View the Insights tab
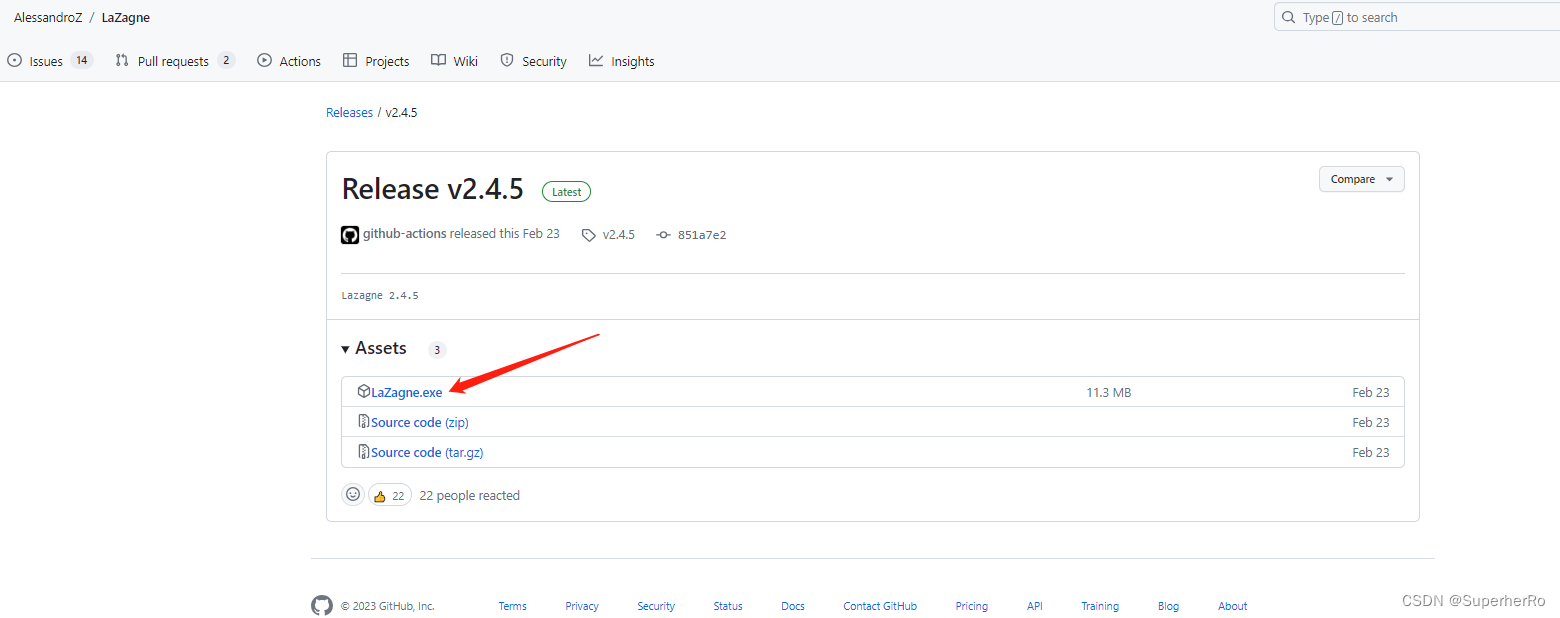 [x=621, y=61]
